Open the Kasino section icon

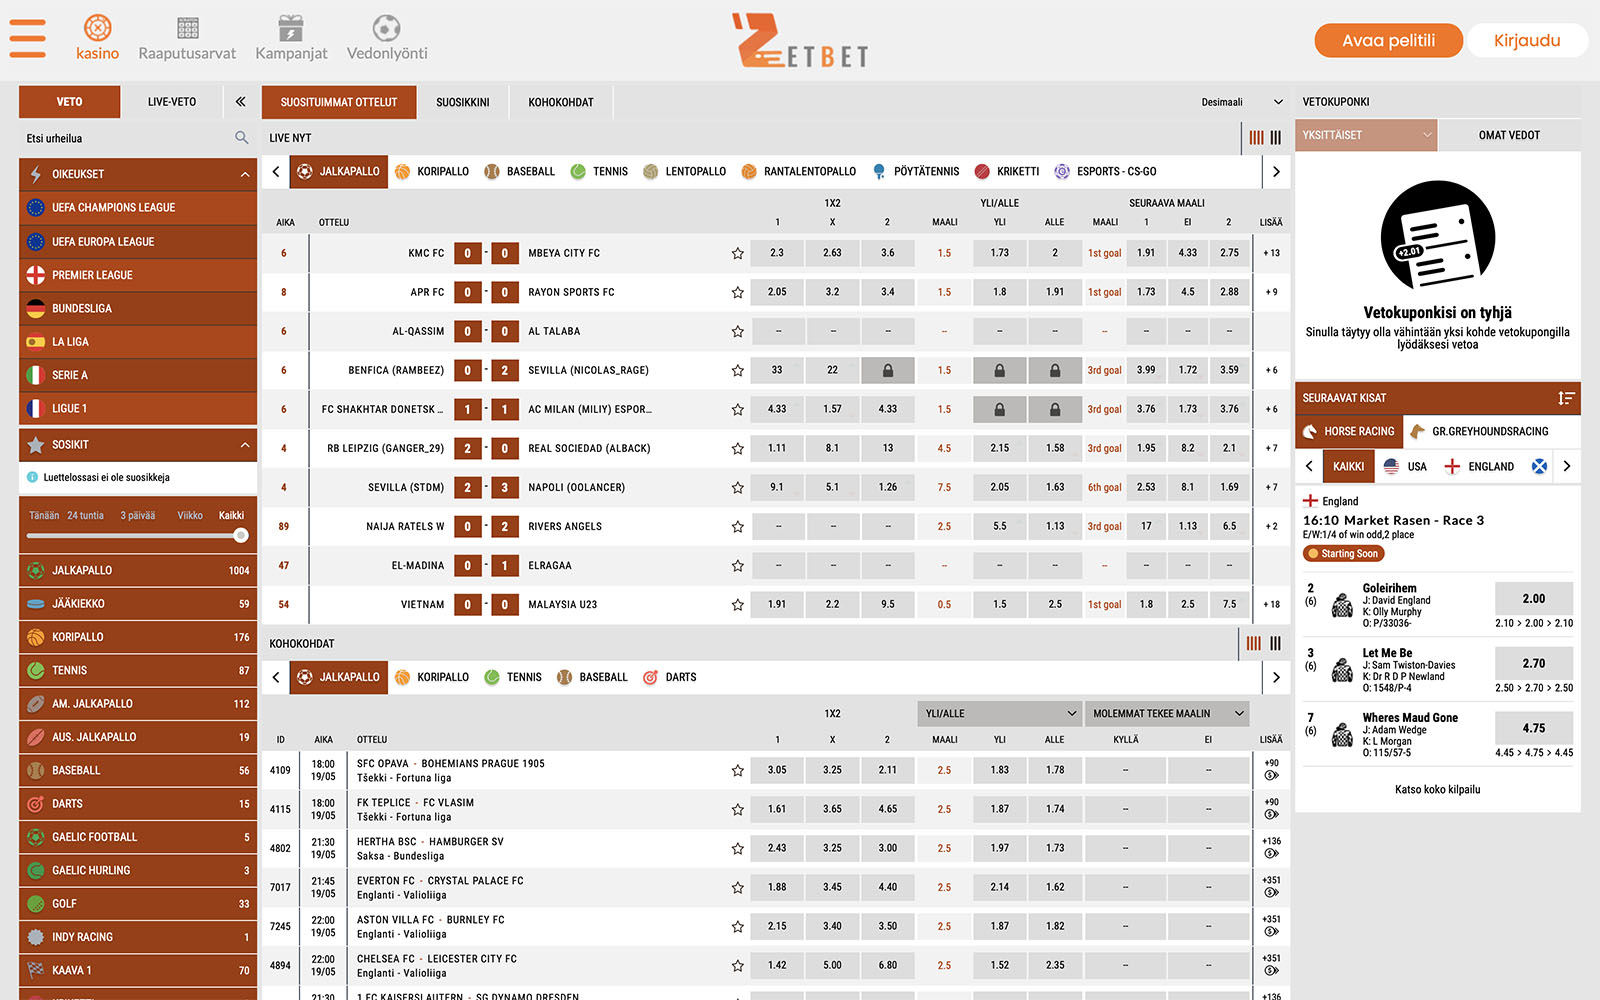[x=97, y=28]
